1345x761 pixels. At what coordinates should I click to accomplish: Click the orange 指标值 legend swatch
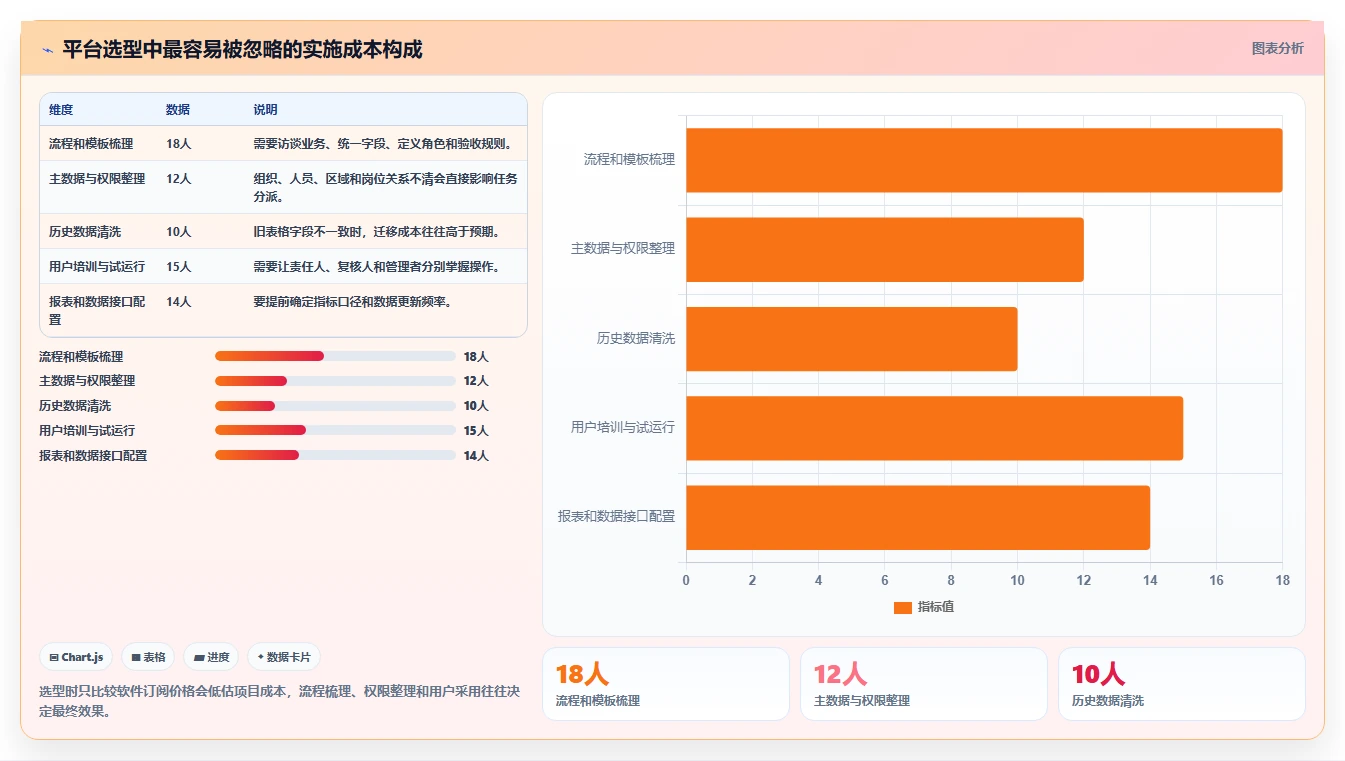902,607
